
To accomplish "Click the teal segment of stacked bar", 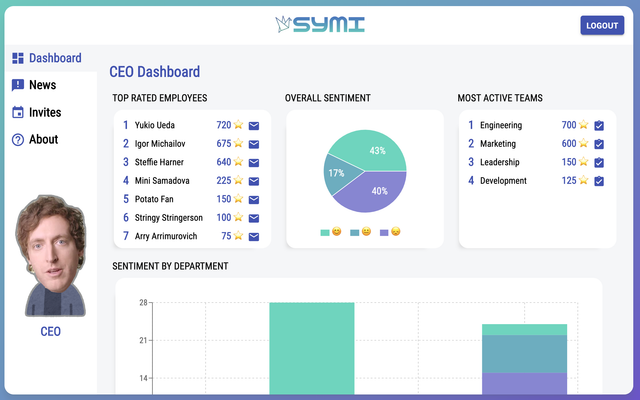I will click(x=524, y=354).
